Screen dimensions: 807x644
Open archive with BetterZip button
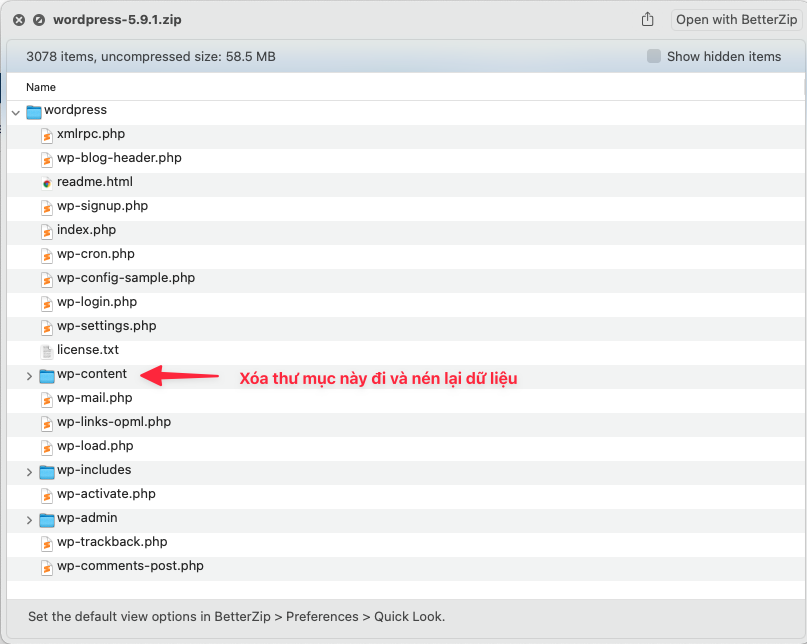[736, 20]
